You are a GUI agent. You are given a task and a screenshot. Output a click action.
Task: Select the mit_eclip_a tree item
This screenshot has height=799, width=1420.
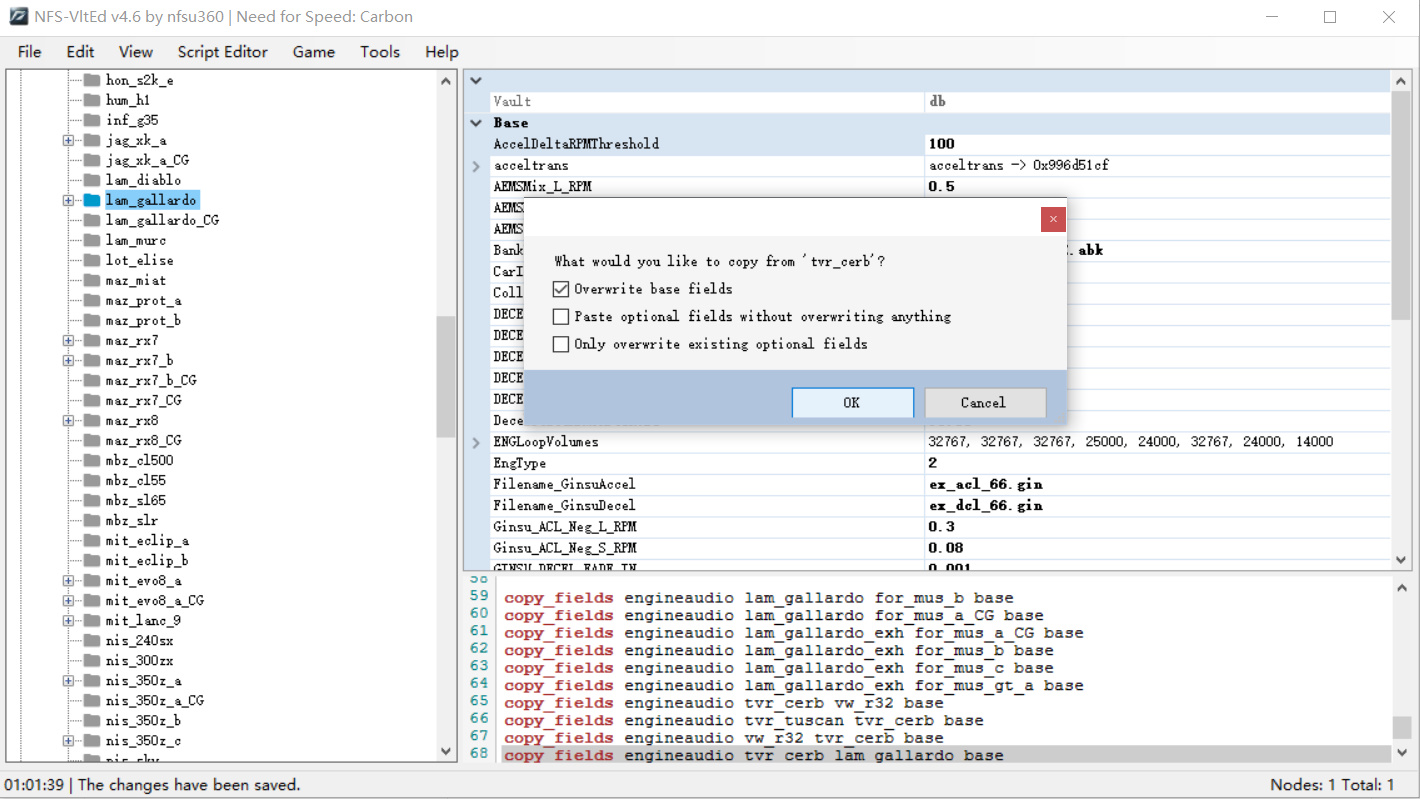147,540
